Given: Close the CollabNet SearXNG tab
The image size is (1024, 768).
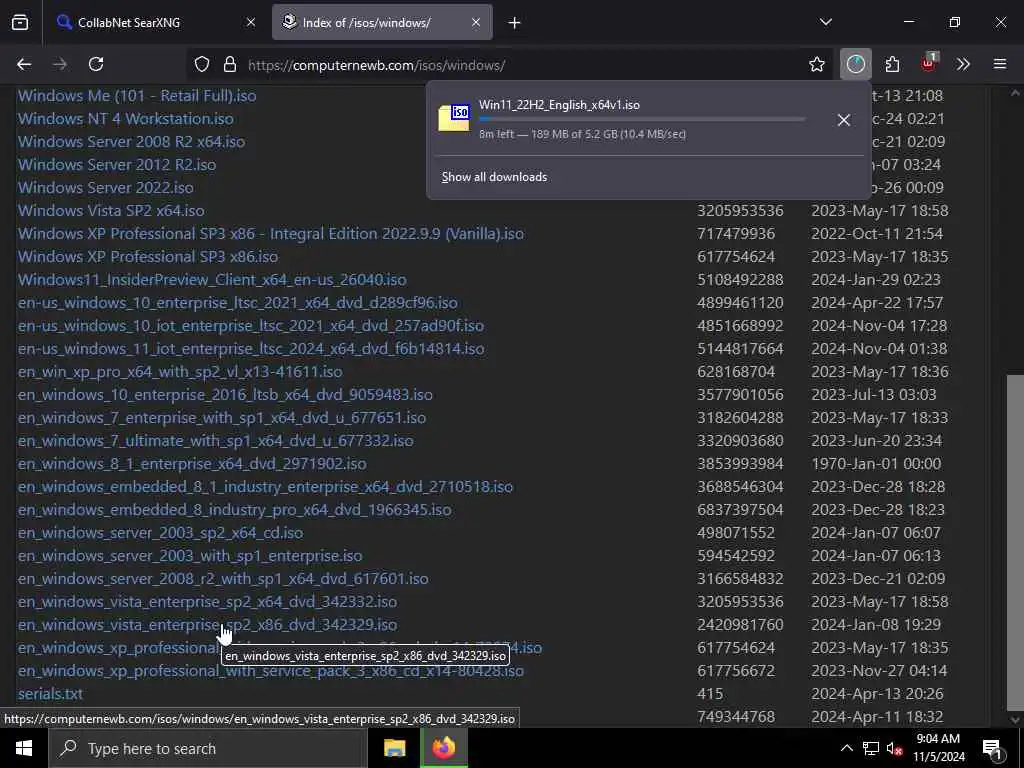Looking at the screenshot, I should pyautogui.click(x=251, y=22).
